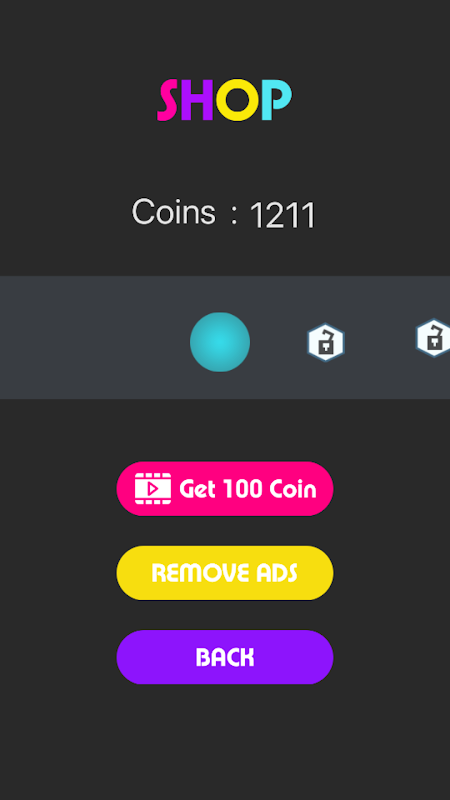Click the play triangle inside the film icon
This screenshot has width=450, height=800.
pos(153,489)
